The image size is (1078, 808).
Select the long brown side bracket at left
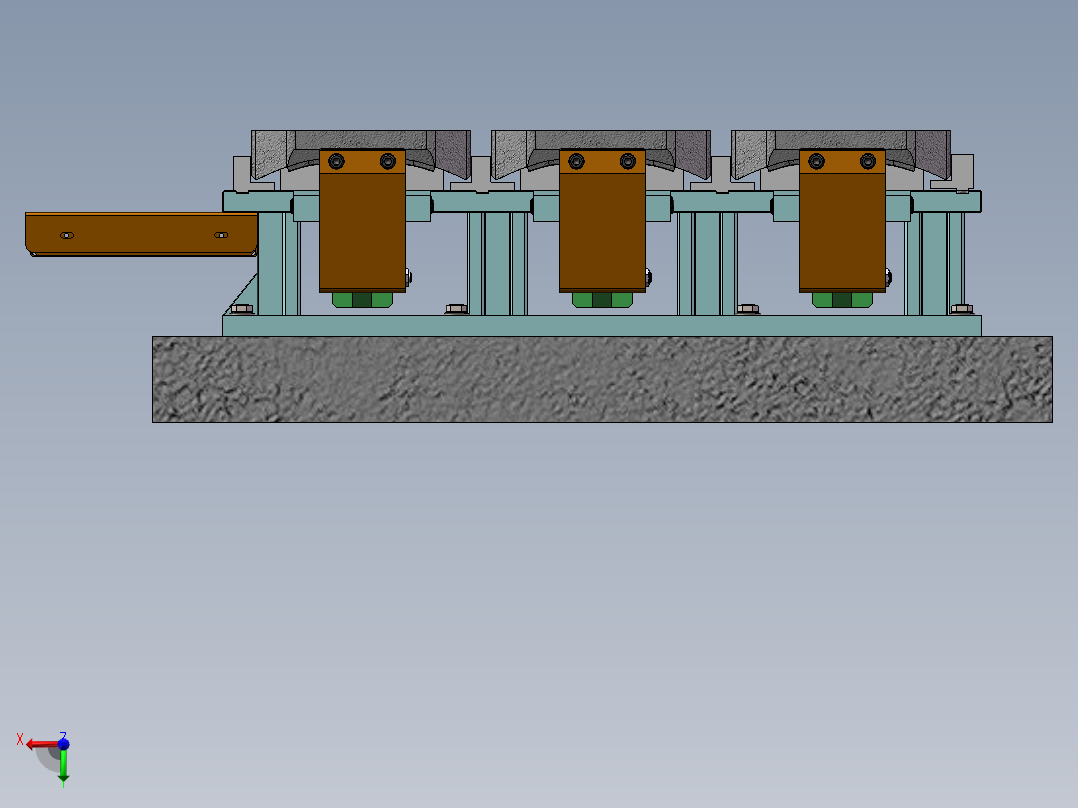point(142,234)
